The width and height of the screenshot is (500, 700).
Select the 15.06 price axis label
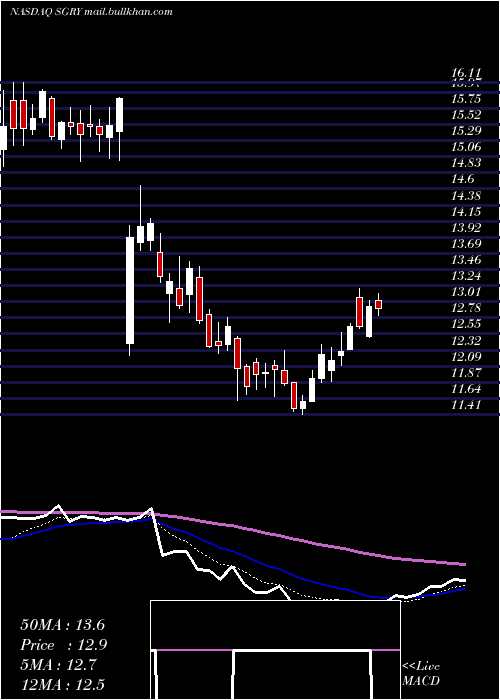(x=466, y=147)
